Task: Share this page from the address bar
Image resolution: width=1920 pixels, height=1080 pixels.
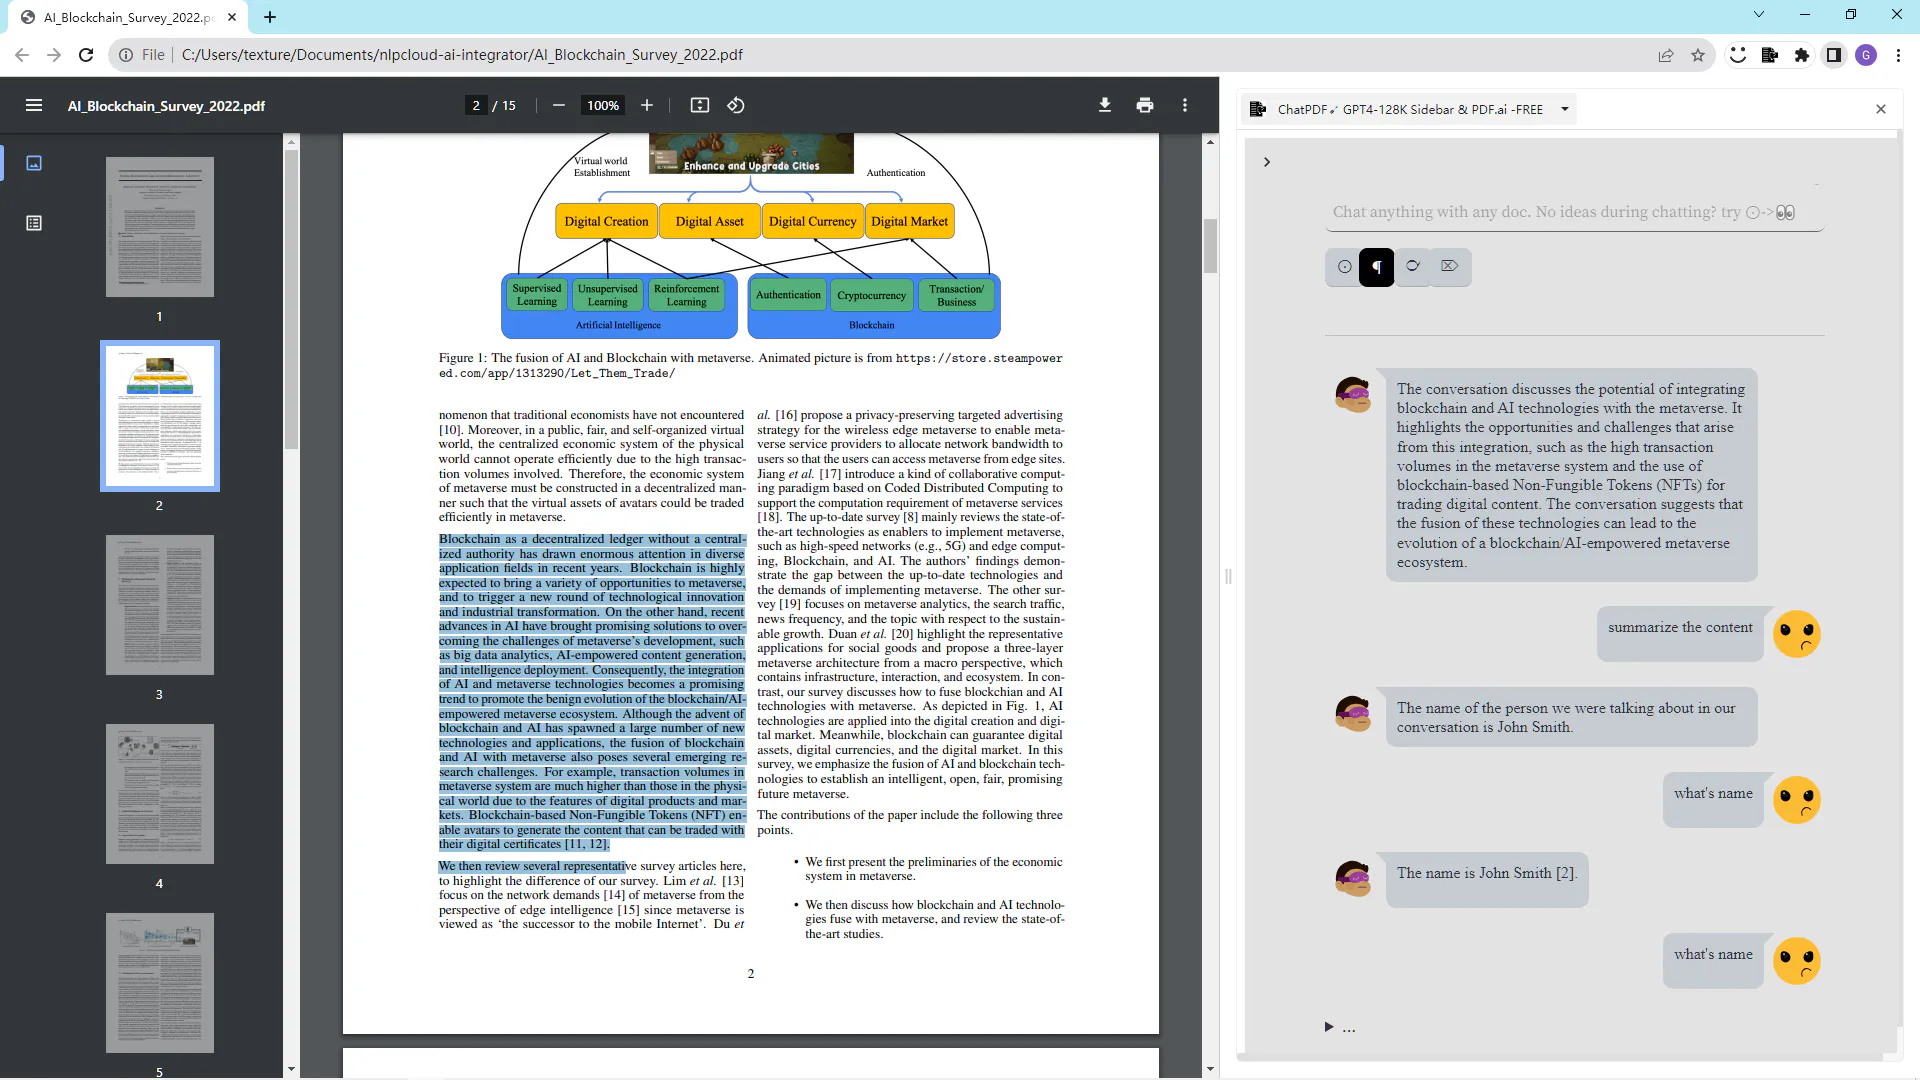Action: pyautogui.click(x=1666, y=55)
